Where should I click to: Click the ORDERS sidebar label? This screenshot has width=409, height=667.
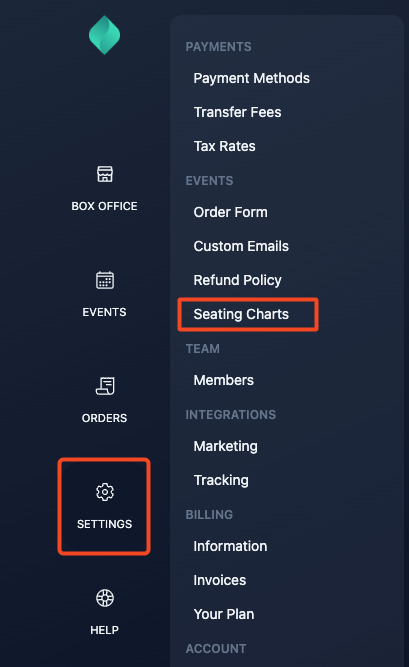pos(104,418)
